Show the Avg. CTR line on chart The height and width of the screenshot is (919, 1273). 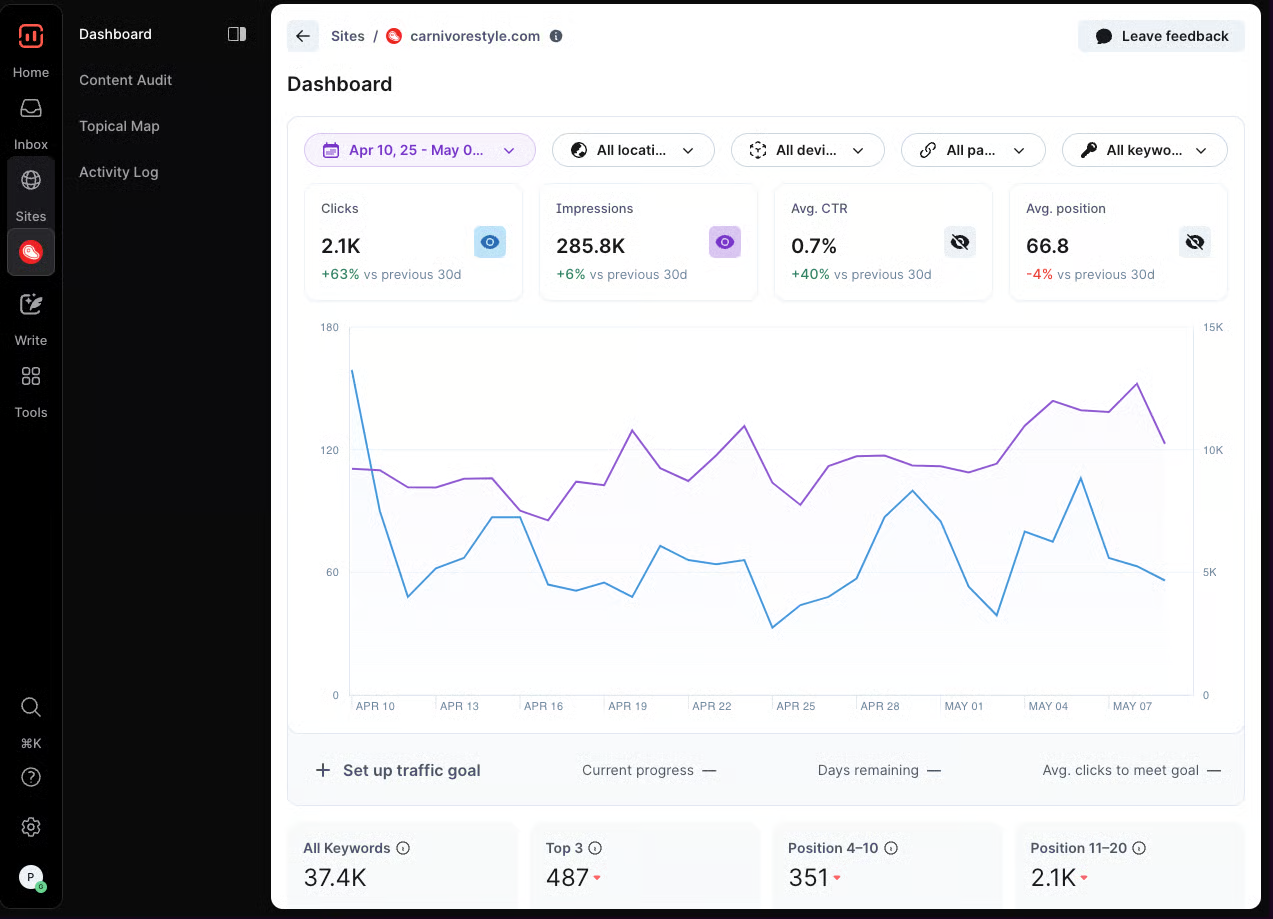[x=959, y=241]
